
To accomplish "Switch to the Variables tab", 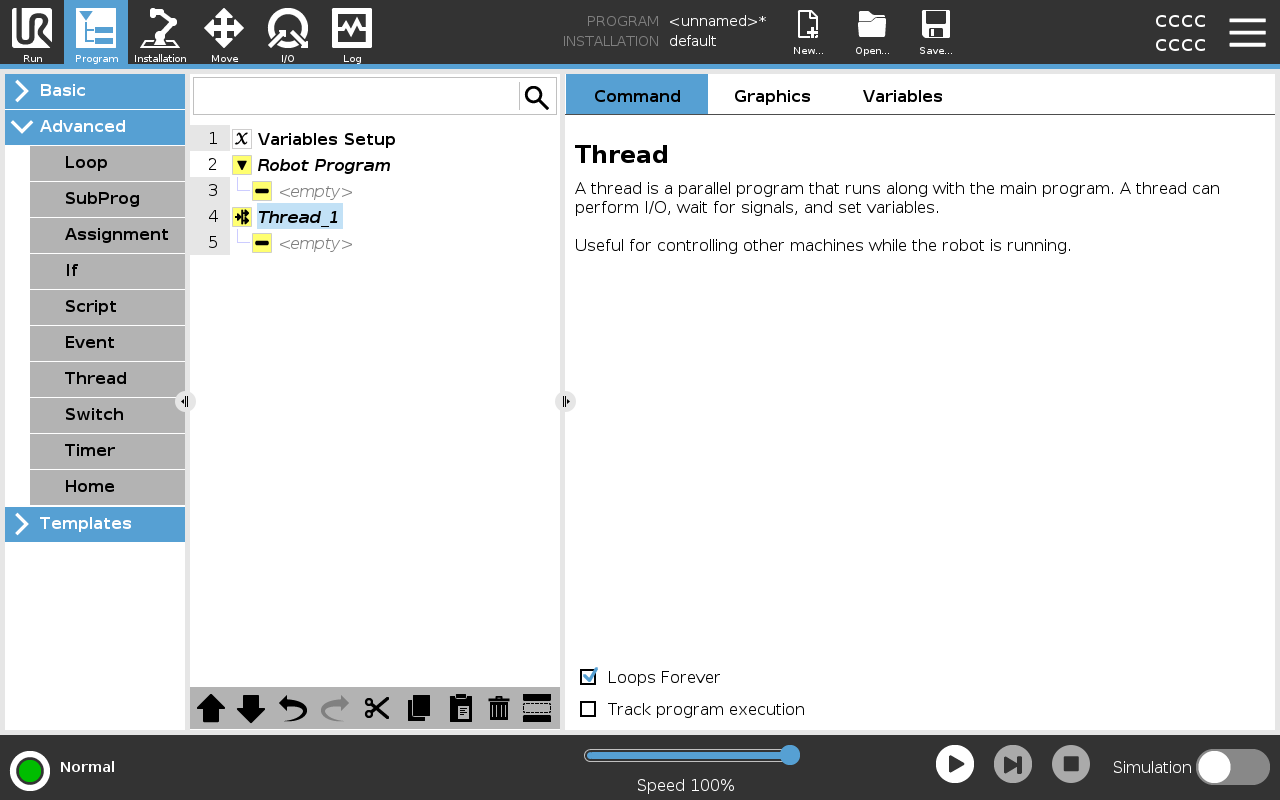I will (902, 95).
